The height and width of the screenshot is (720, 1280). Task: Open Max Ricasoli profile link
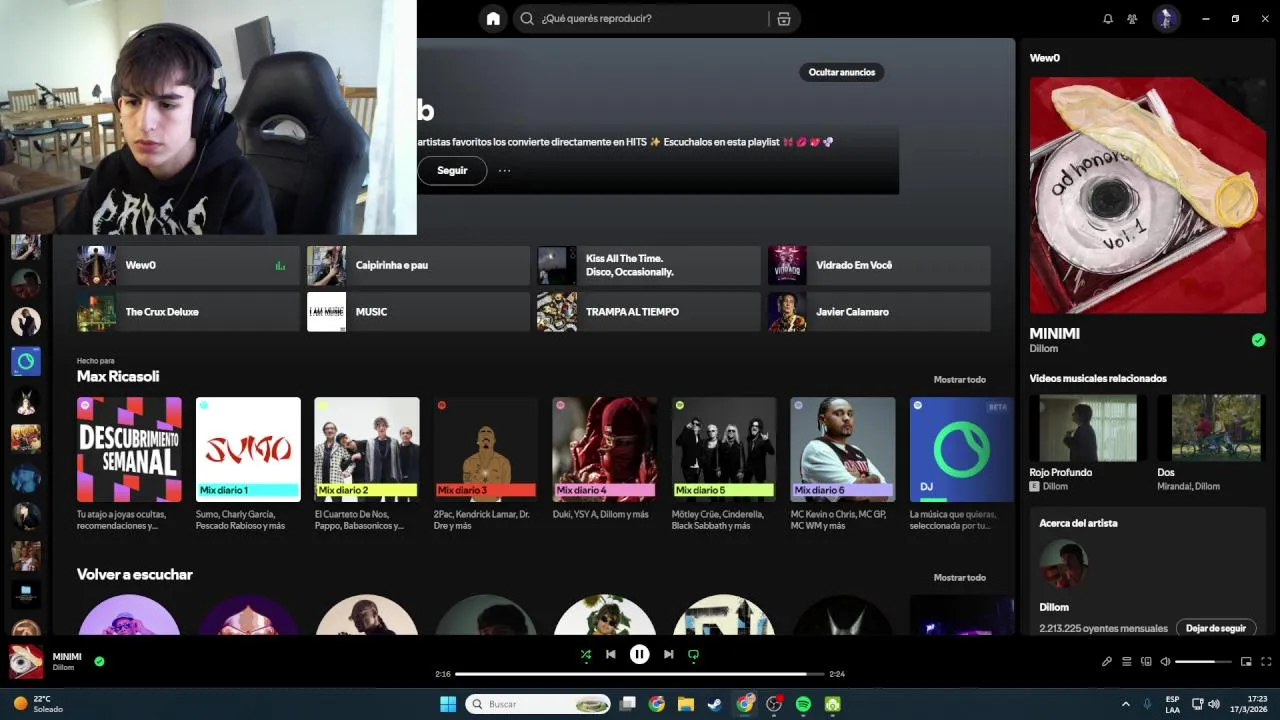118,376
